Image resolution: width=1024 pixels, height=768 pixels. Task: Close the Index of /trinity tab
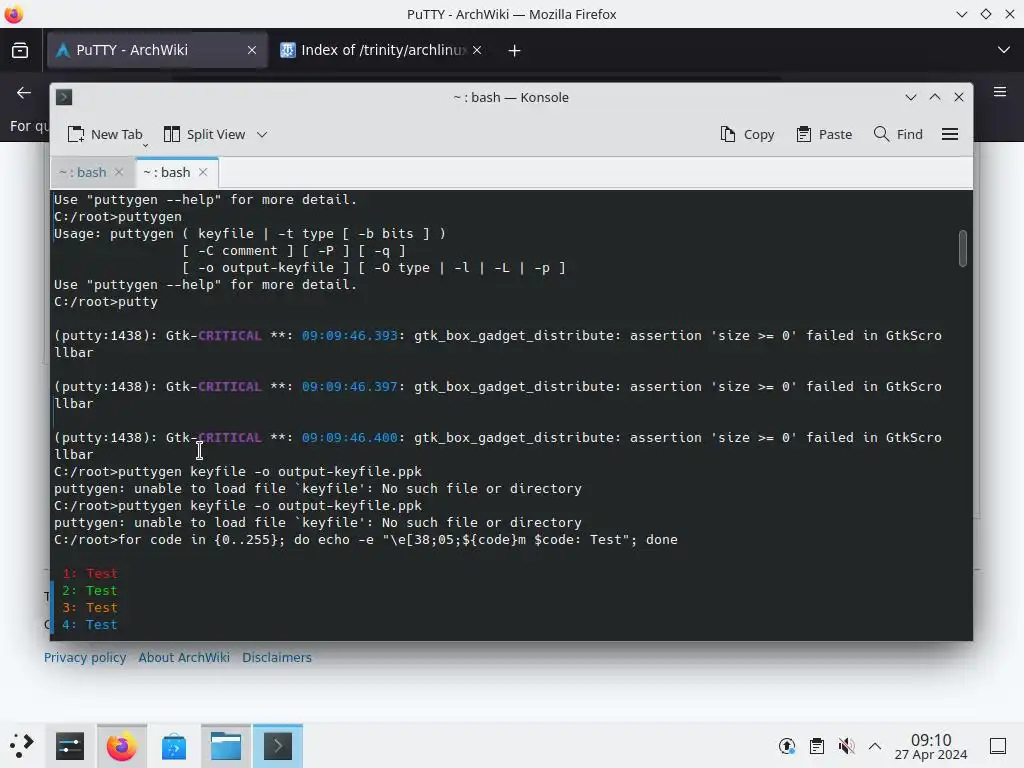click(x=477, y=50)
